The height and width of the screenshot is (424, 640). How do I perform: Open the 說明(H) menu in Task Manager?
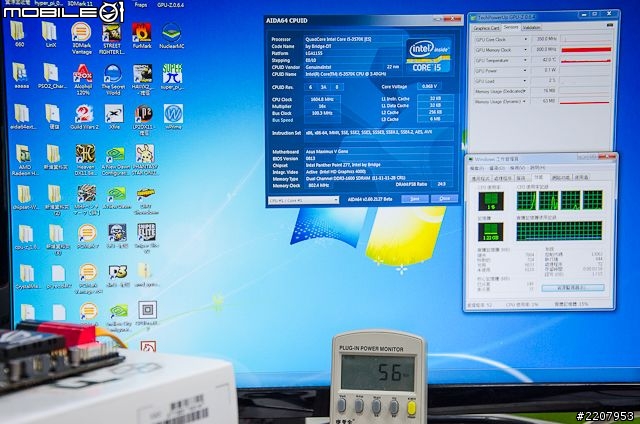coord(538,168)
